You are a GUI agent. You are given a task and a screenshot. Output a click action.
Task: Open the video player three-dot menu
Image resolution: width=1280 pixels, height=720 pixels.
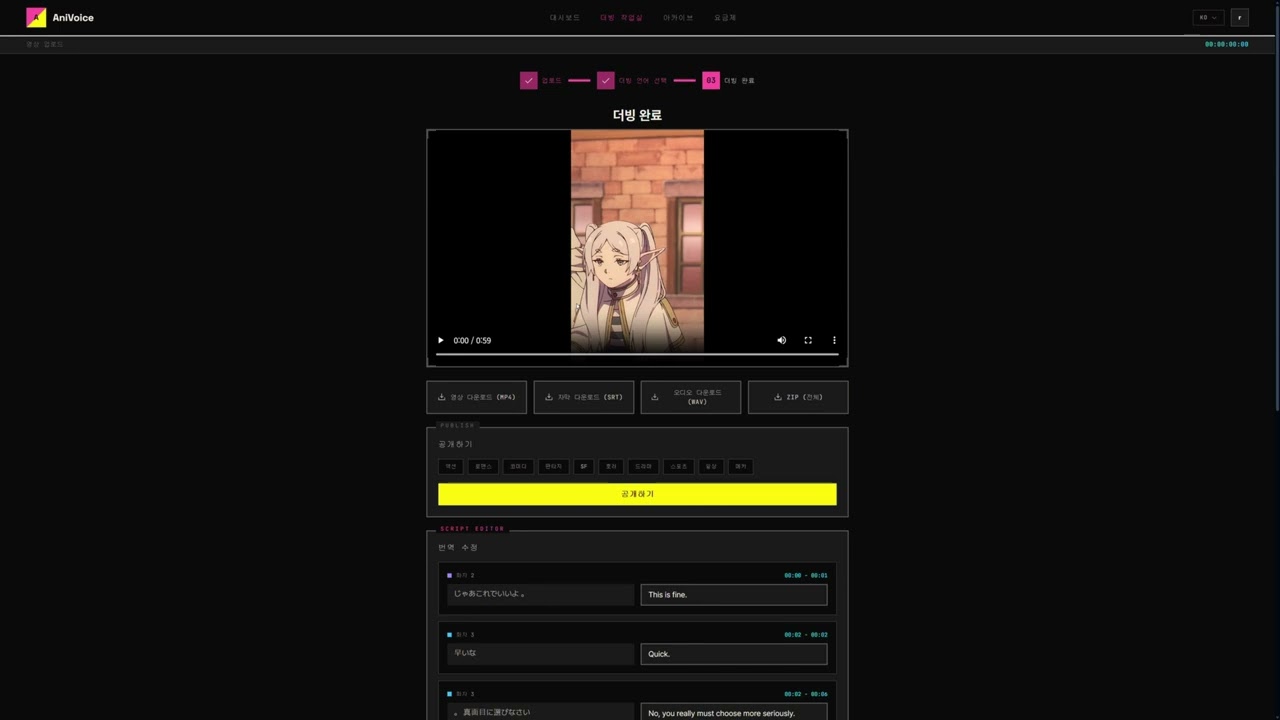pos(834,340)
